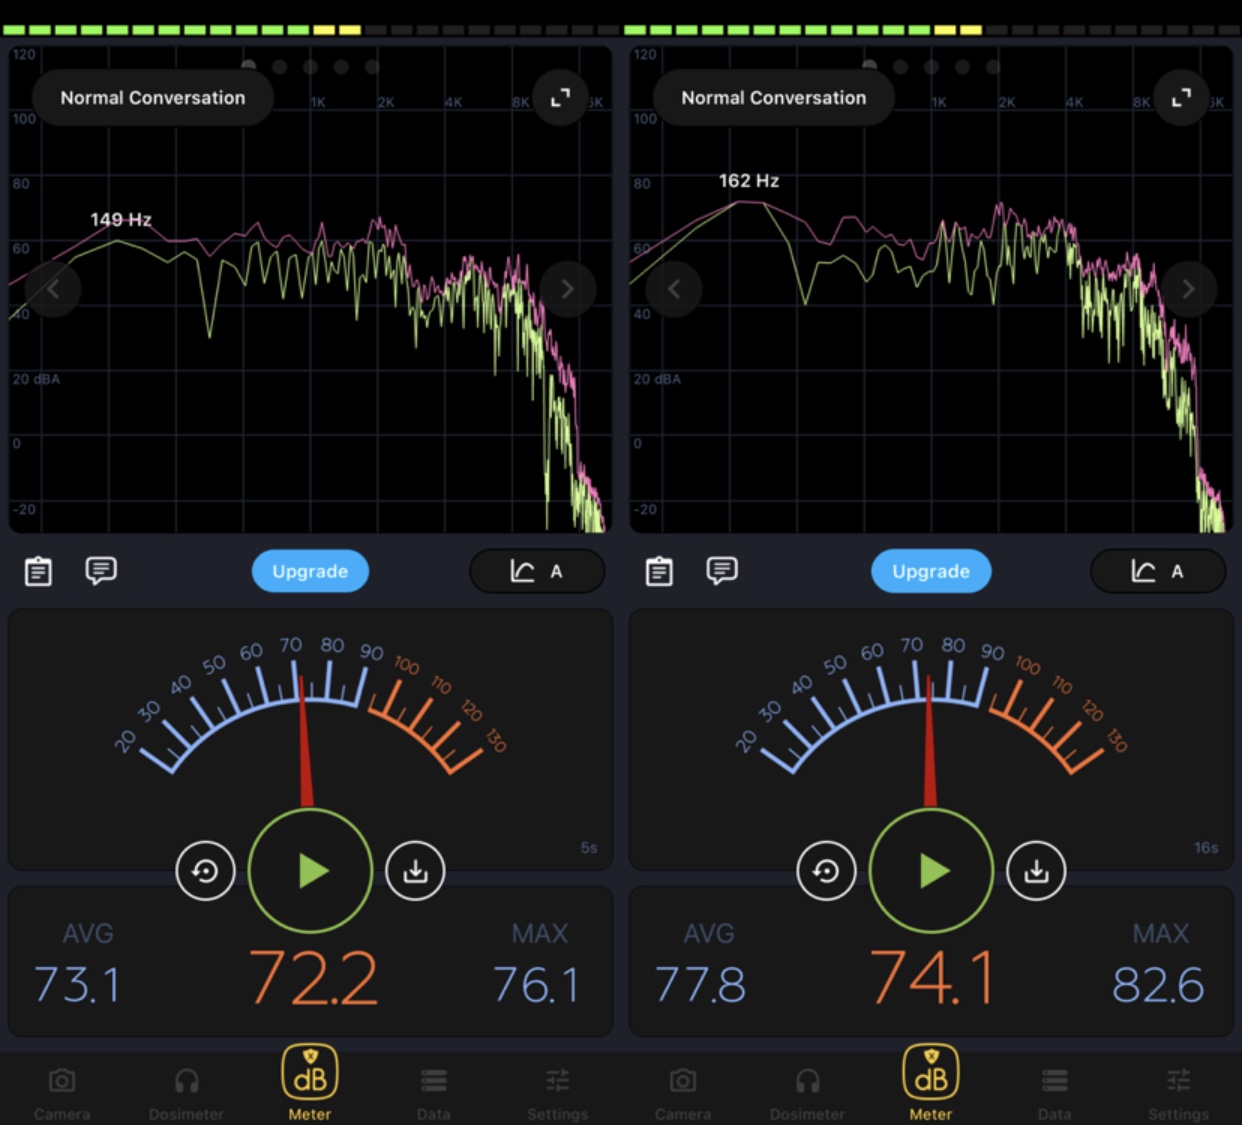Click reset history icon in left panel
This screenshot has width=1242, height=1125.
(205, 871)
